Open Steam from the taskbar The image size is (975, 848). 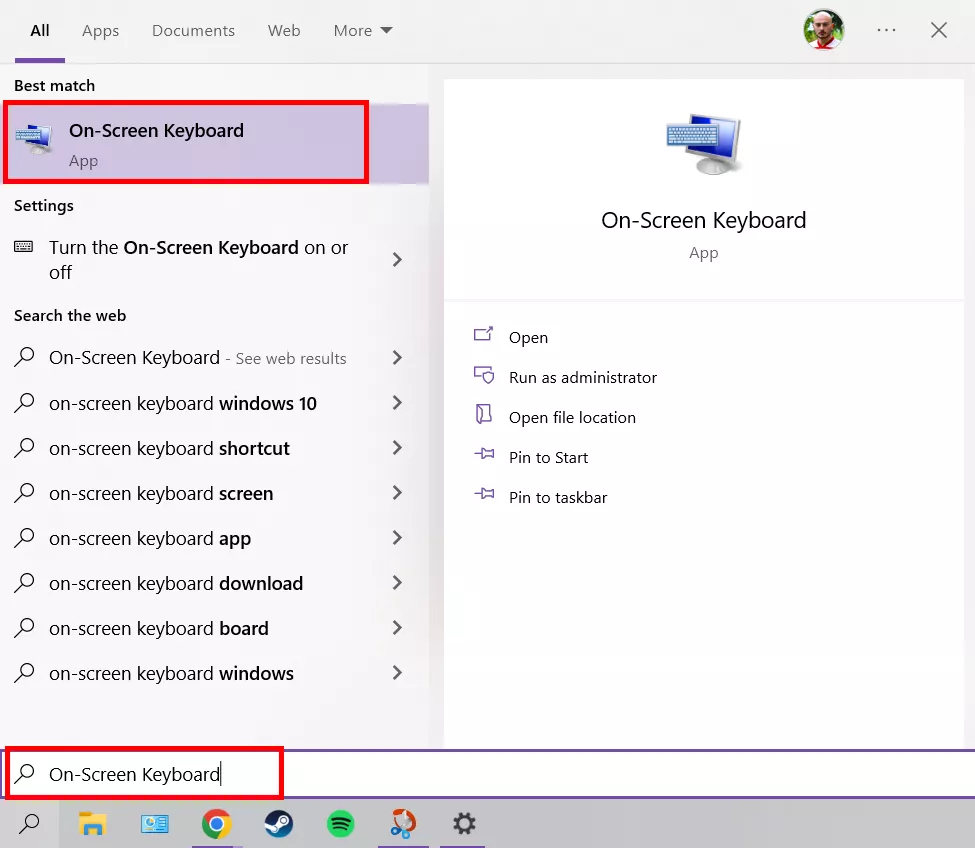coord(278,824)
